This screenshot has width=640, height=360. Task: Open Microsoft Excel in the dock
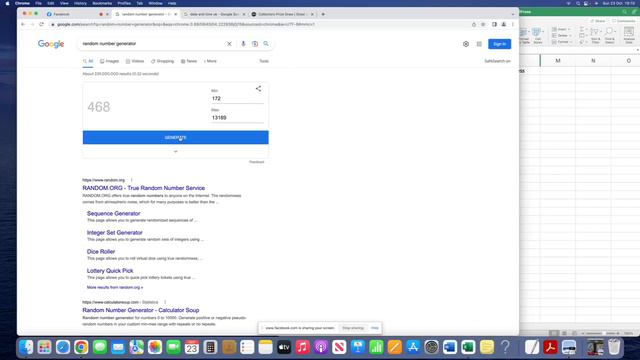coord(468,347)
